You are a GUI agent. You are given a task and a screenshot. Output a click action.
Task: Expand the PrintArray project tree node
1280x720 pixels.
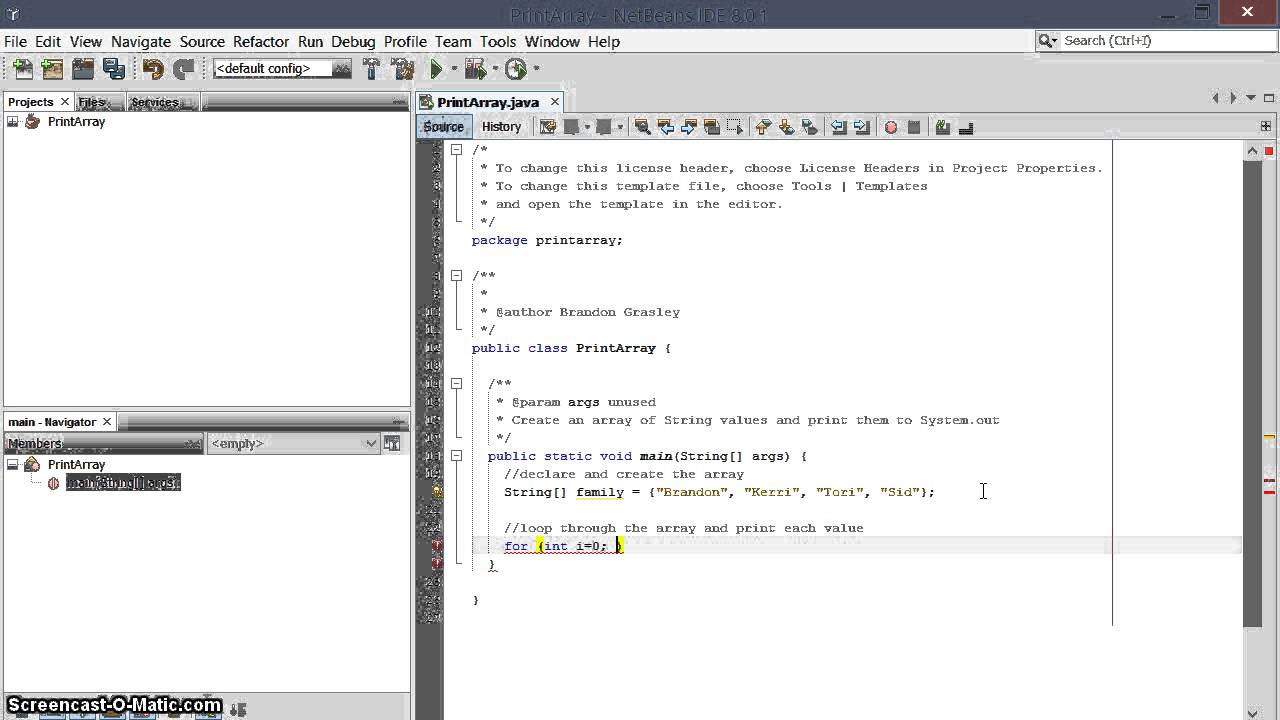[x=13, y=122]
